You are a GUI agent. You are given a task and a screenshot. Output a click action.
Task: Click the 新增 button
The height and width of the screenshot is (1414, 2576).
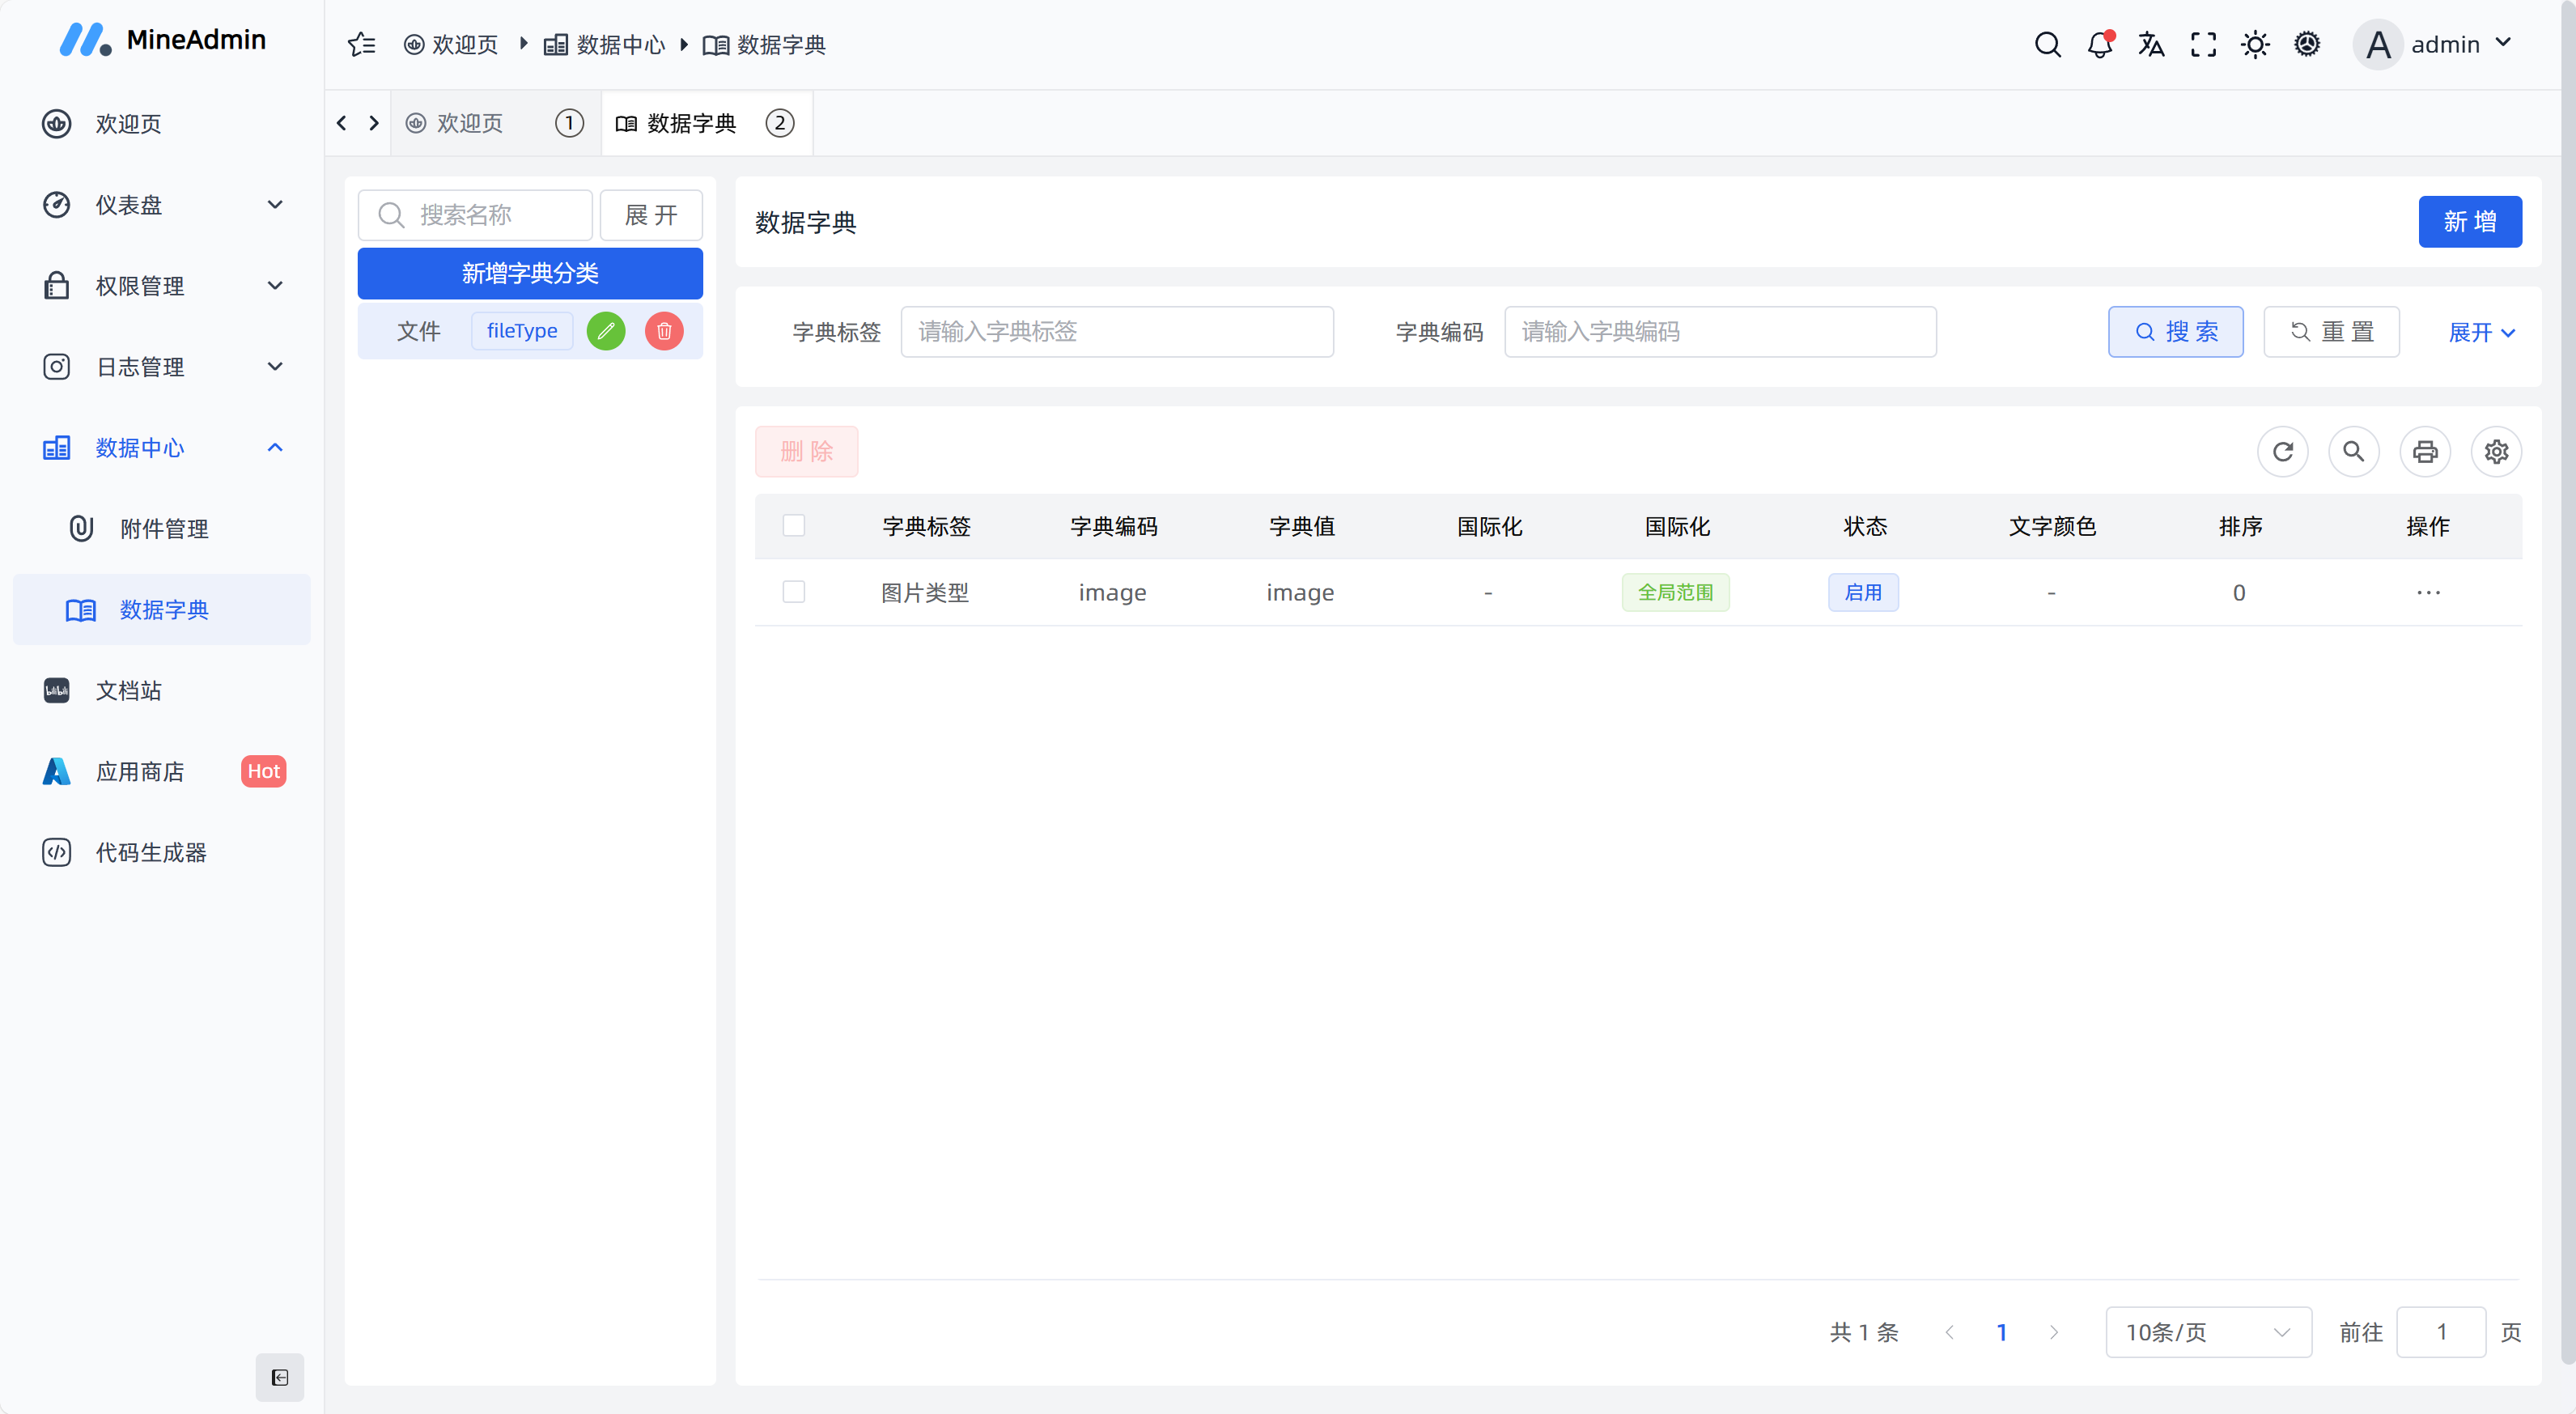(2470, 221)
